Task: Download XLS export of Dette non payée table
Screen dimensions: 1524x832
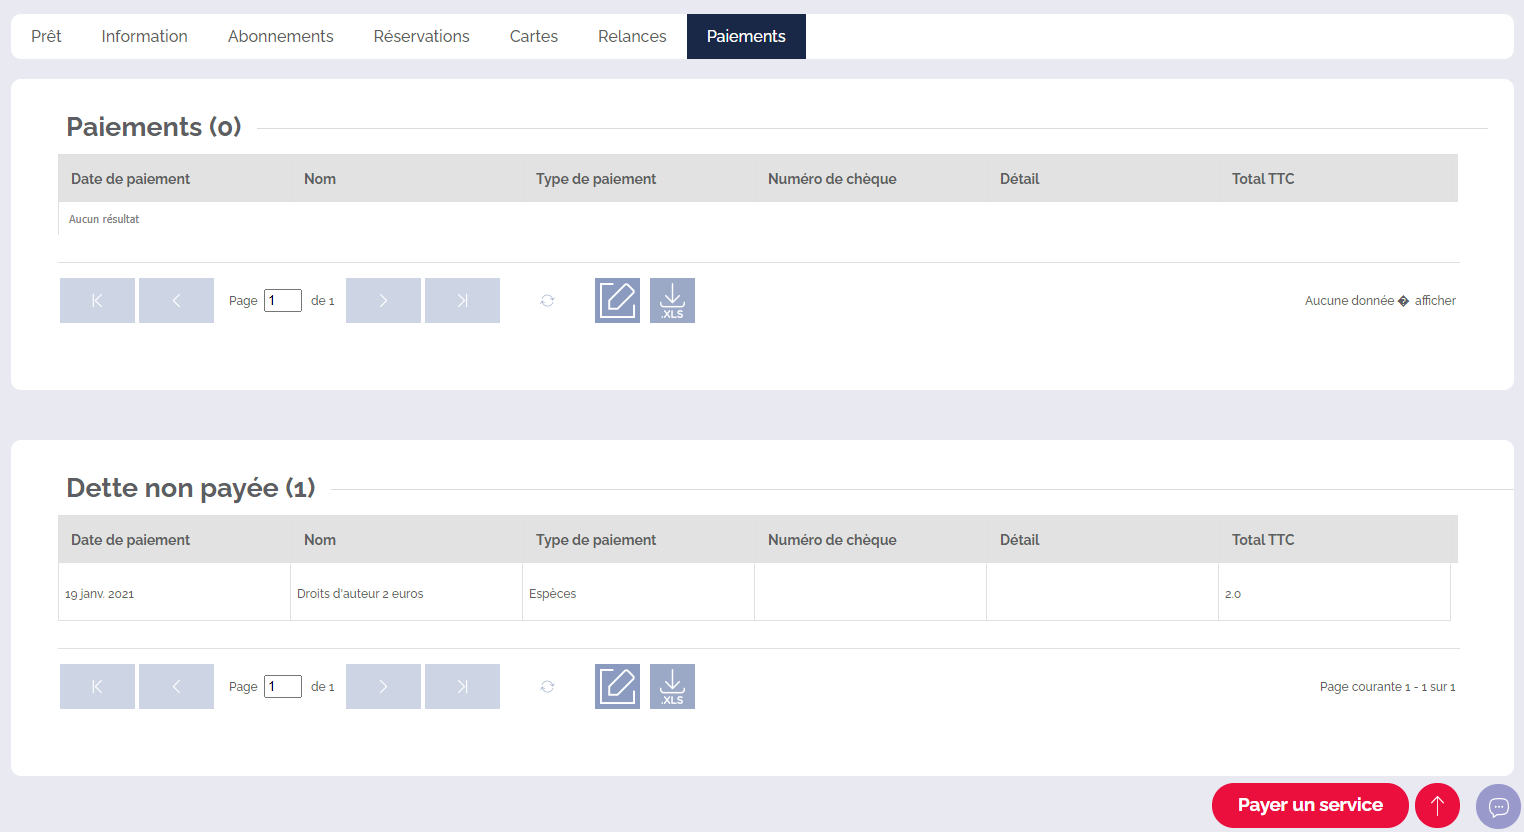Action: pos(672,686)
